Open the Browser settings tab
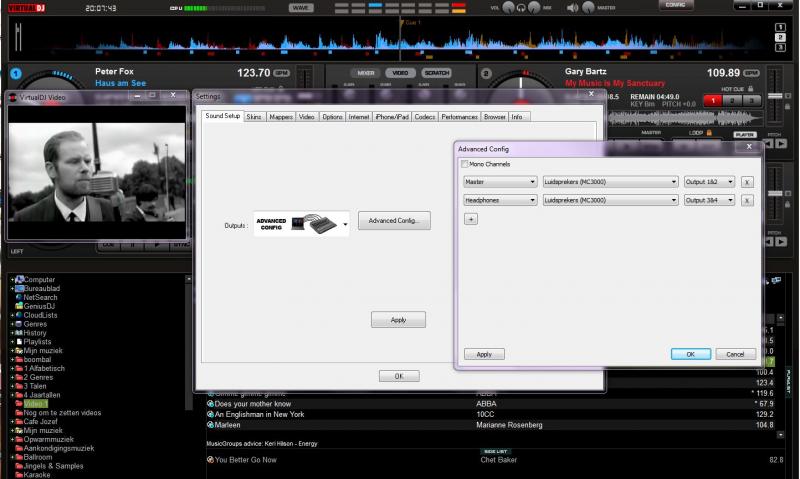 (494, 117)
